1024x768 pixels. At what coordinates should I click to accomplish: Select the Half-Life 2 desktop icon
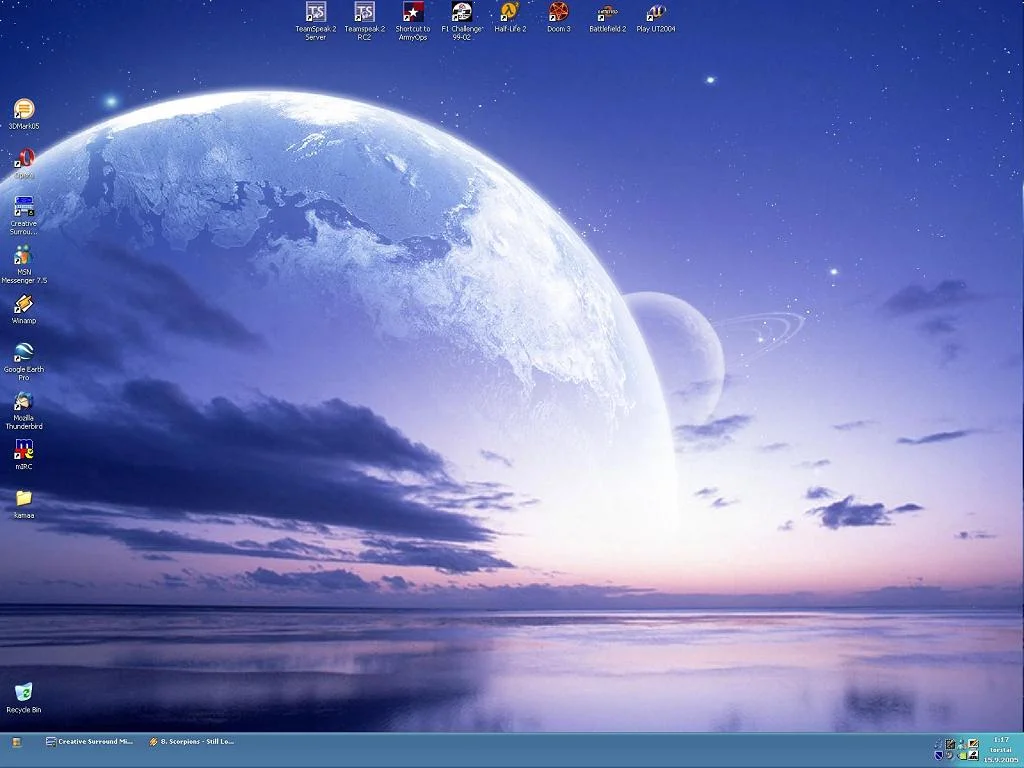[x=510, y=13]
